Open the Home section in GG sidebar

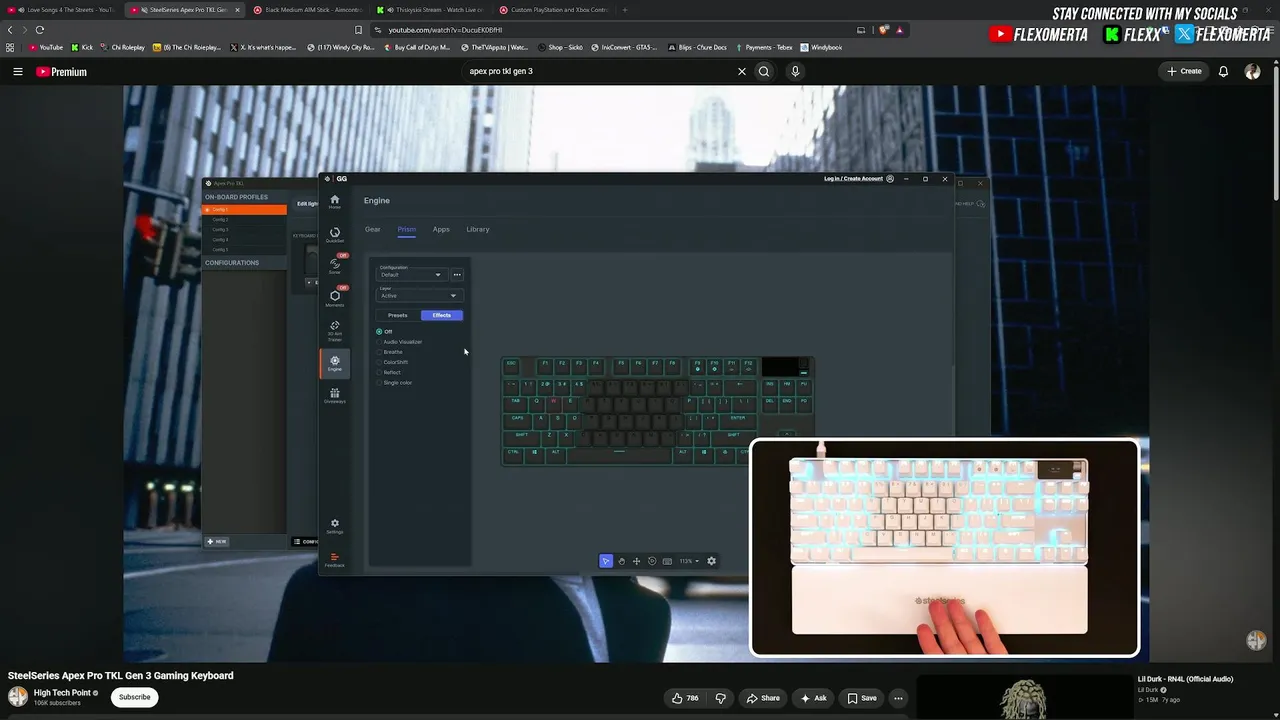click(334, 201)
